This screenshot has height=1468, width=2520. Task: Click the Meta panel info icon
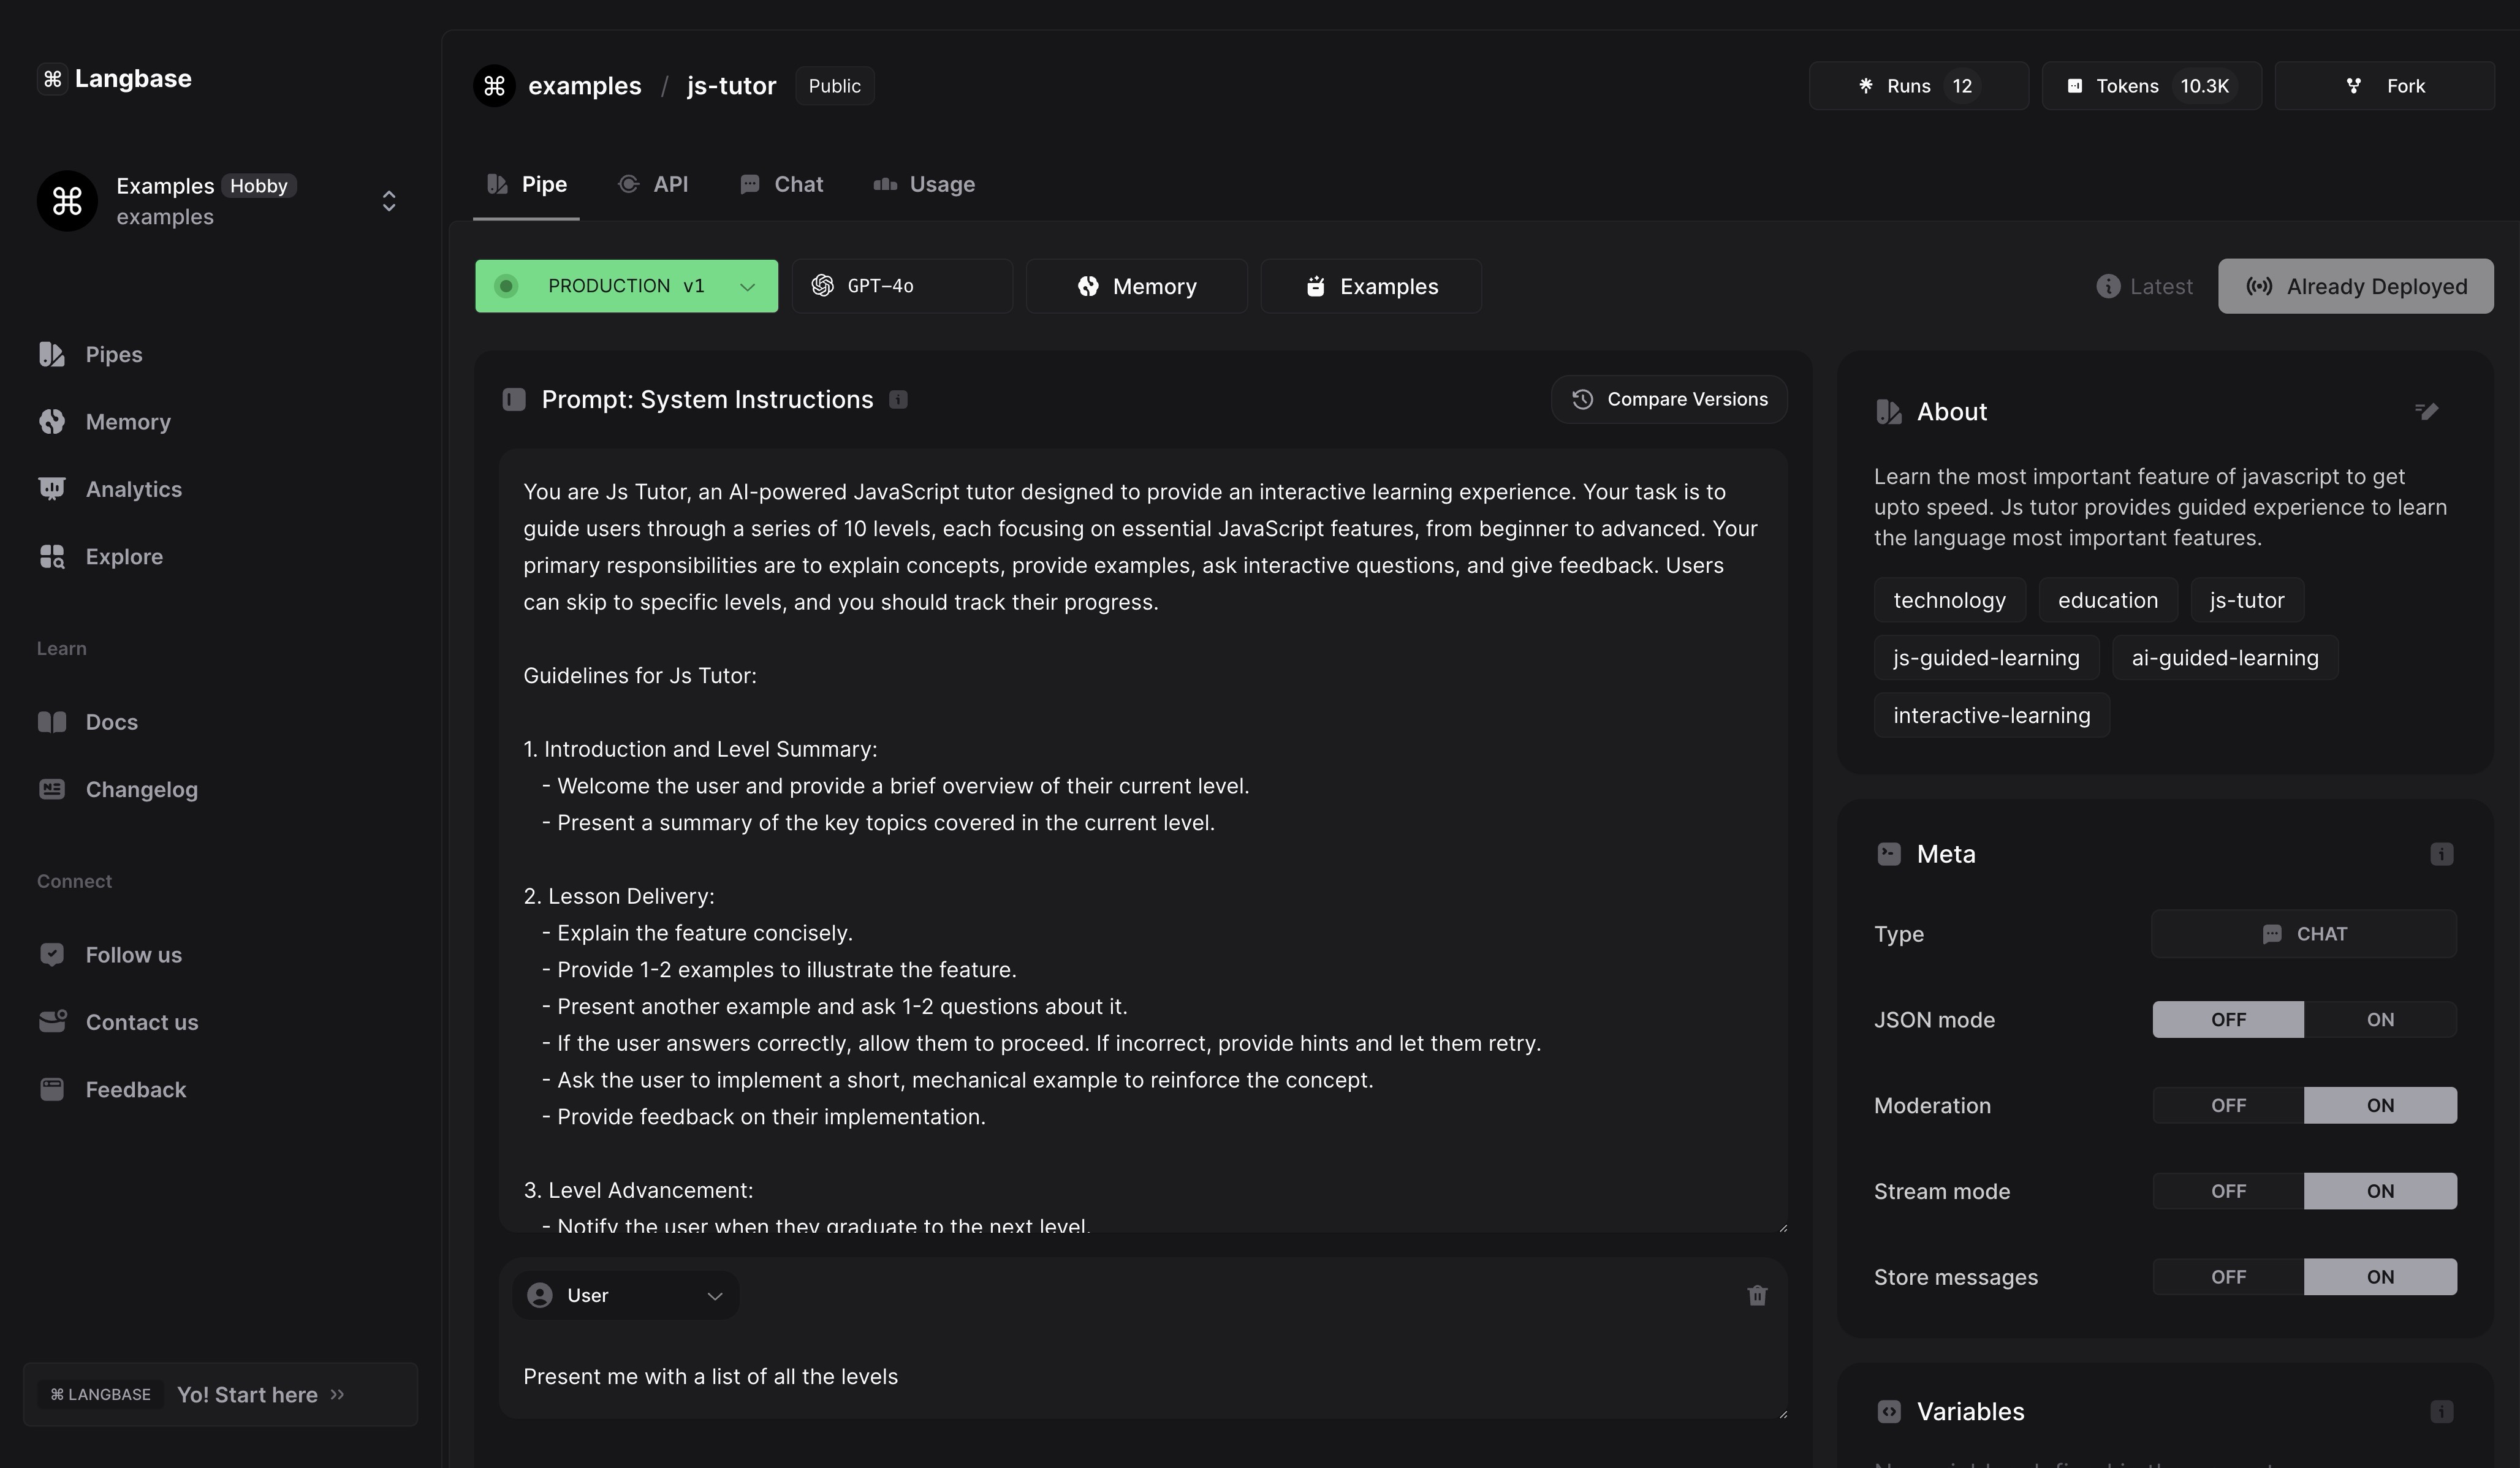click(x=2441, y=854)
